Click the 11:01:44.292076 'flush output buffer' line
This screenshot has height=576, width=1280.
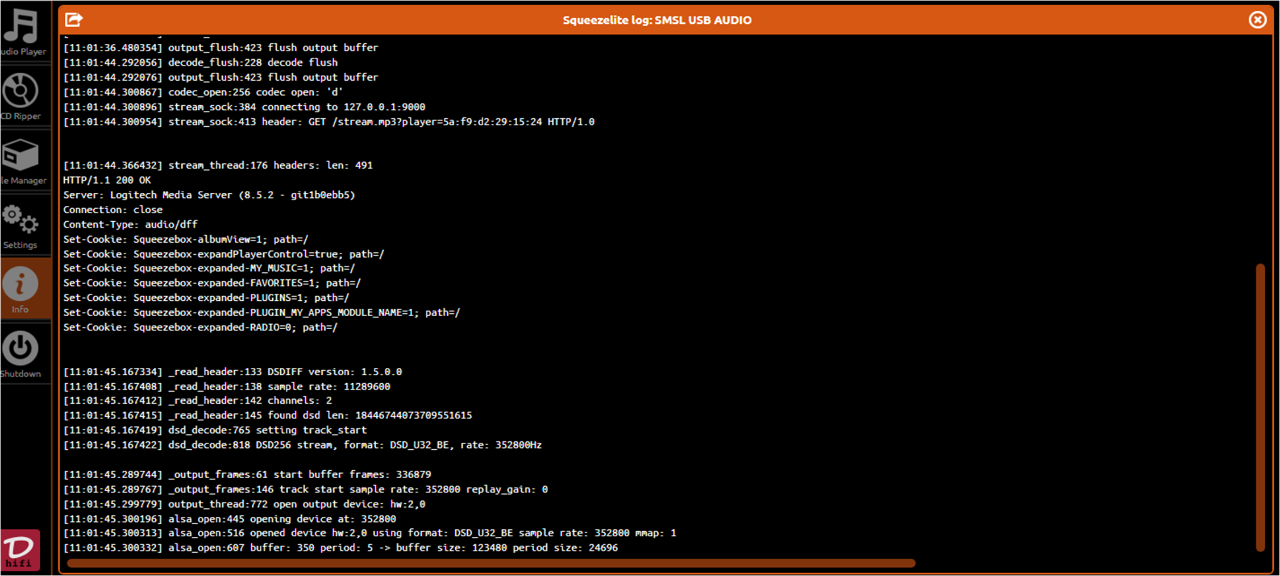click(x=220, y=77)
